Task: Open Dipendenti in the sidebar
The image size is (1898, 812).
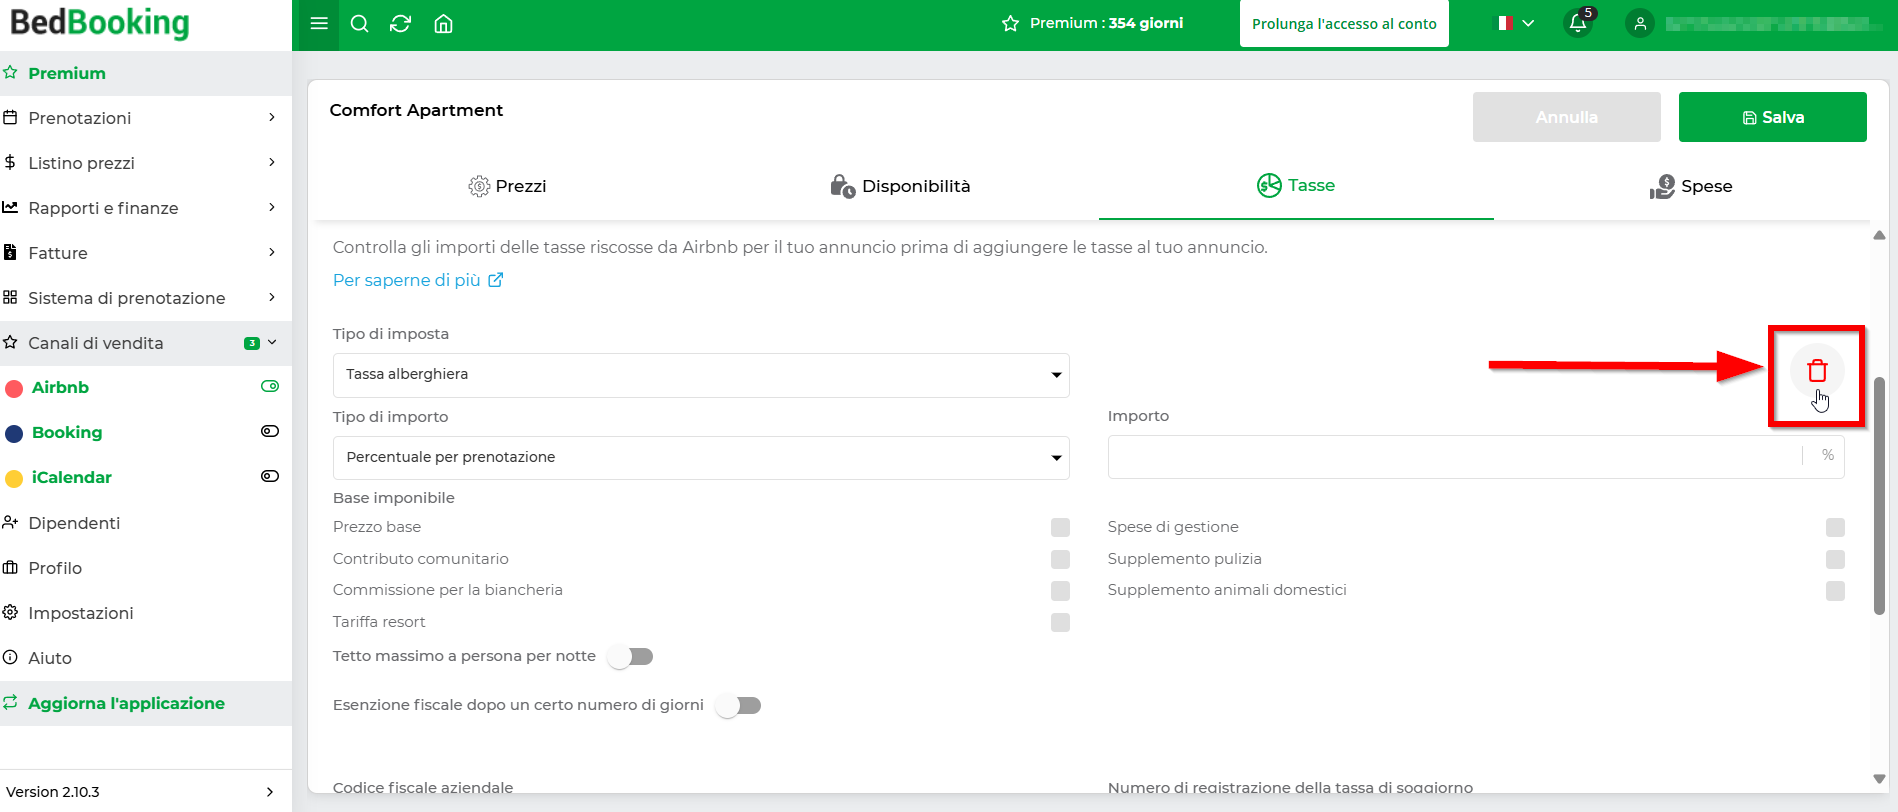Action: [74, 523]
